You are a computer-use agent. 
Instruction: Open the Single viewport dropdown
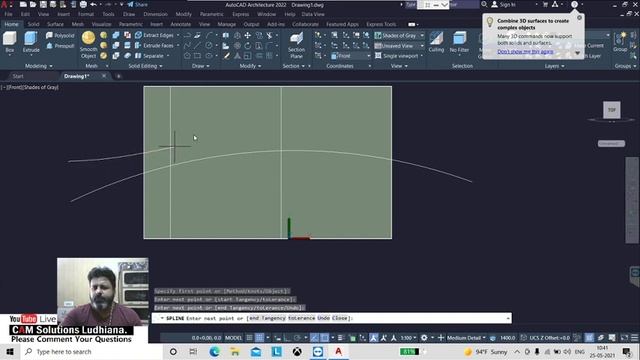[x=399, y=56]
